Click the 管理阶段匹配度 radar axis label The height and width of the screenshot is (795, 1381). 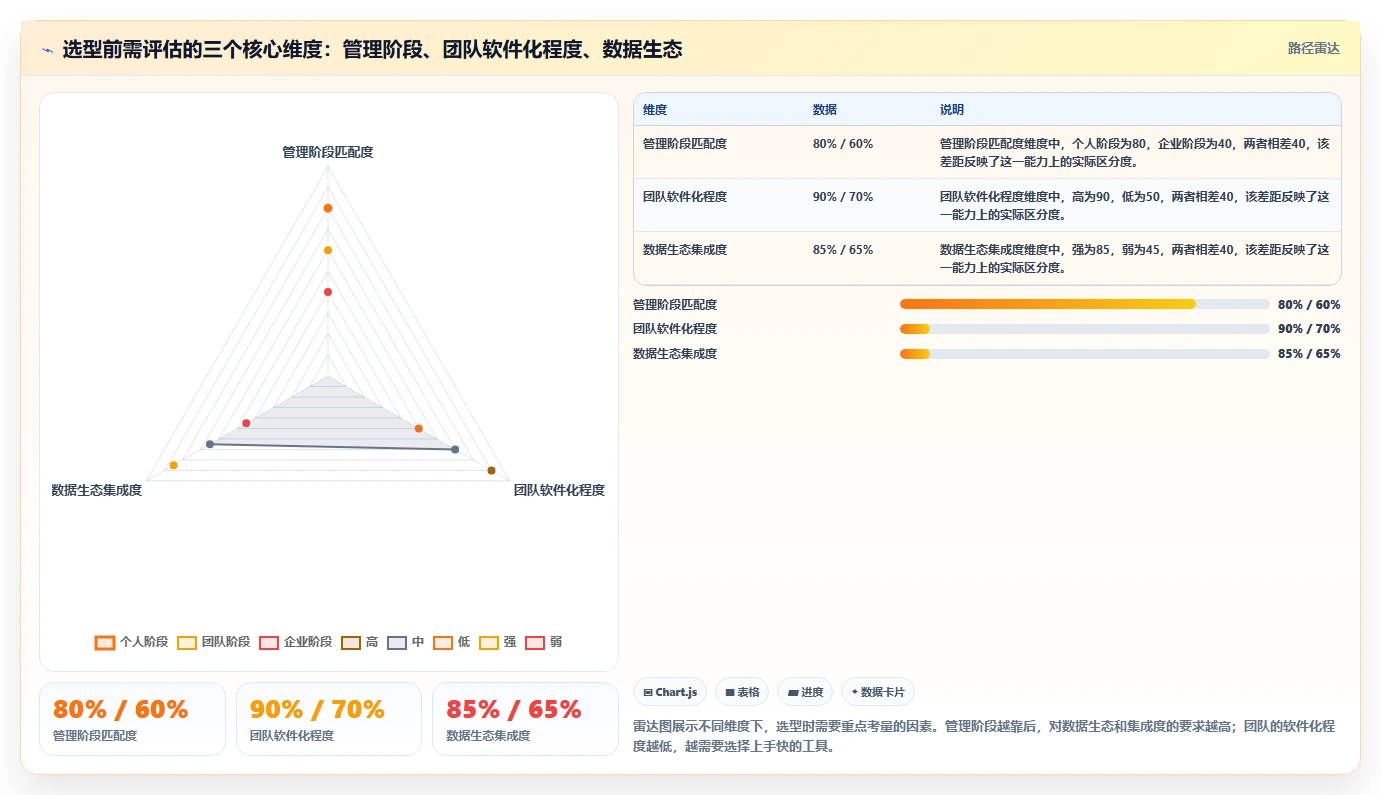click(328, 152)
